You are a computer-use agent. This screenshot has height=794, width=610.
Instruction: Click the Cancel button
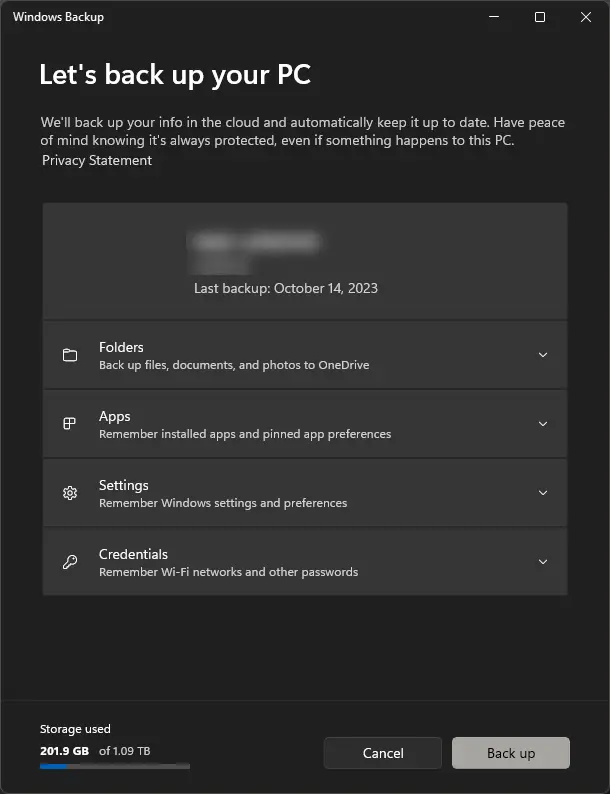383,753
